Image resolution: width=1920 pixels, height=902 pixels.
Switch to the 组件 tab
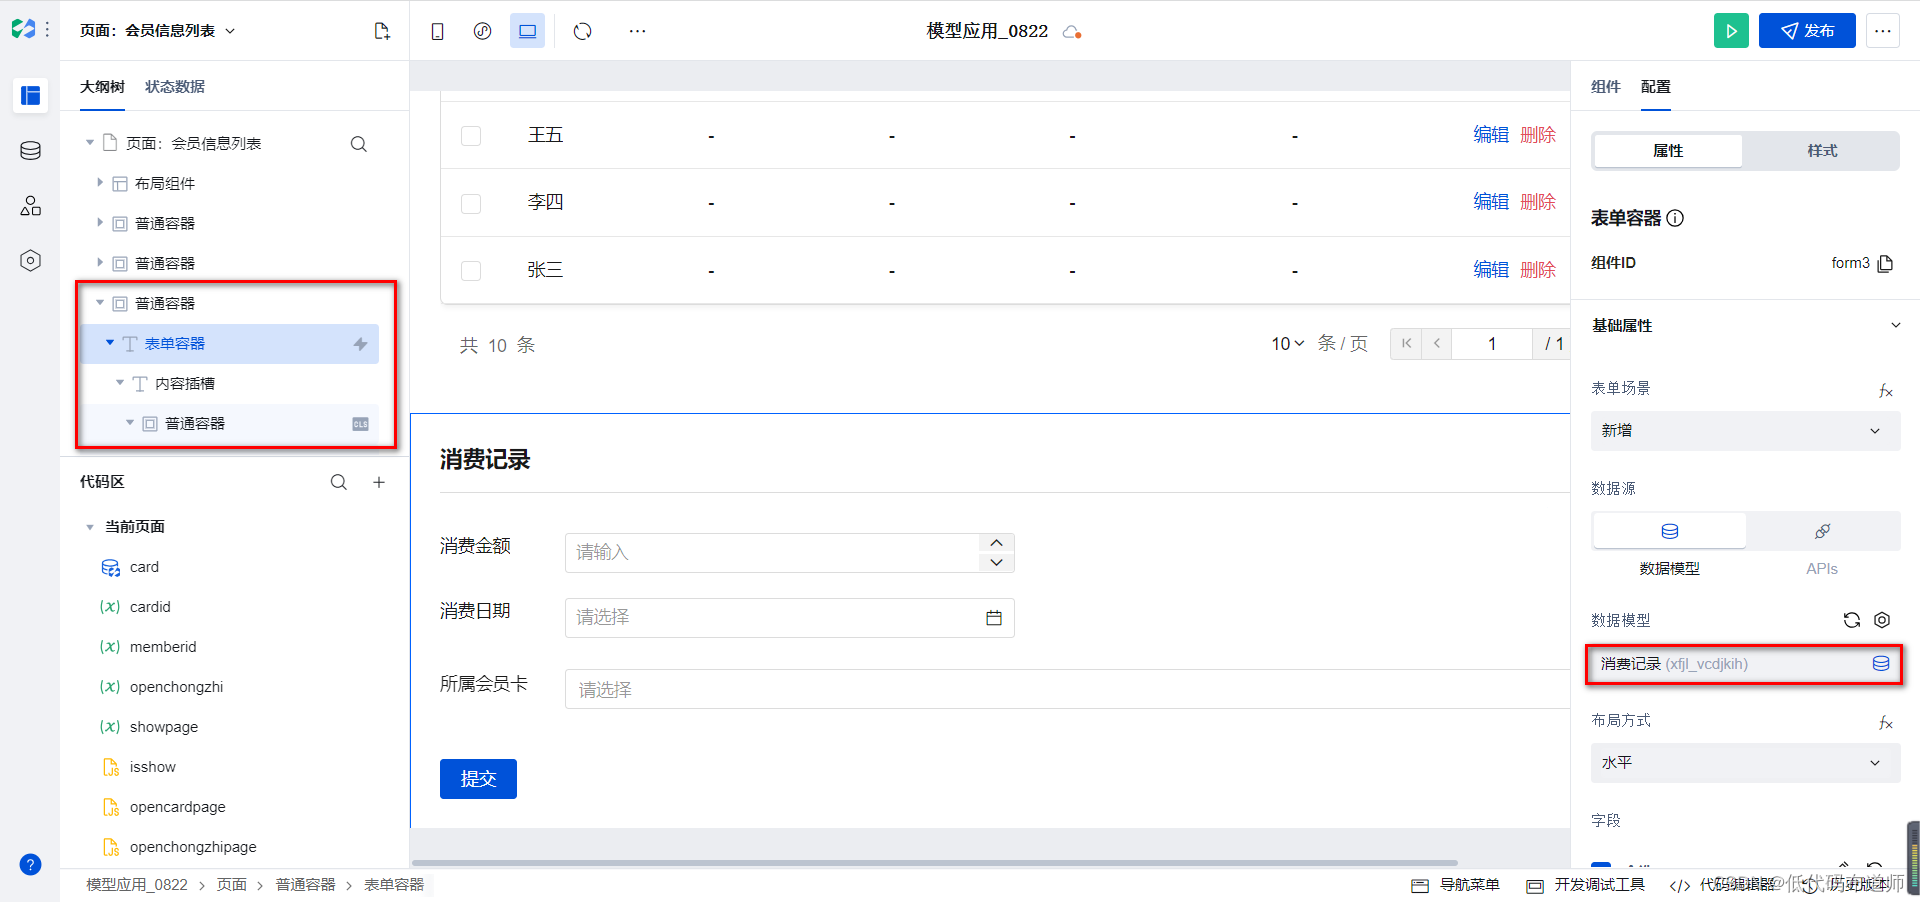tap(1606, 87)
